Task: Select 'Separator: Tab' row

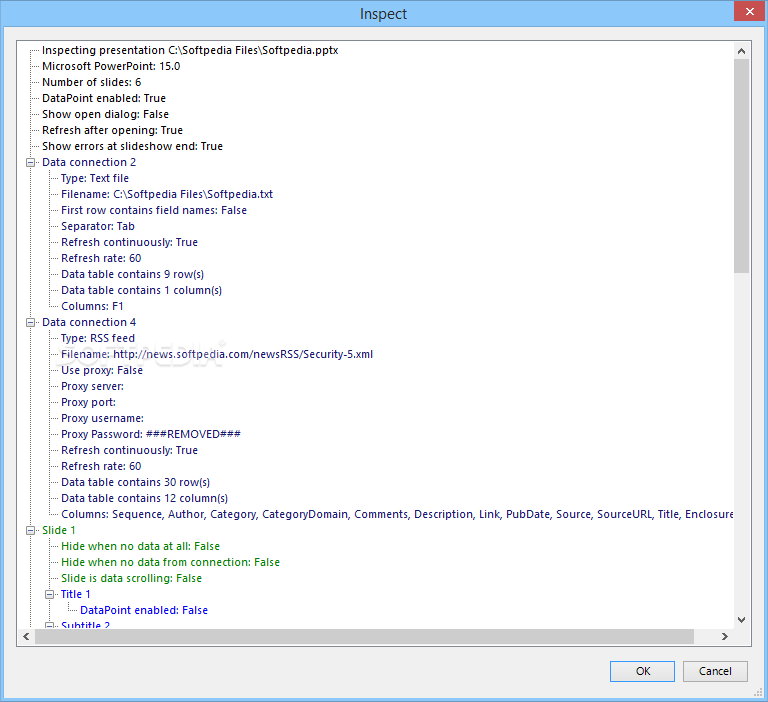Action: tap(98, 226)
